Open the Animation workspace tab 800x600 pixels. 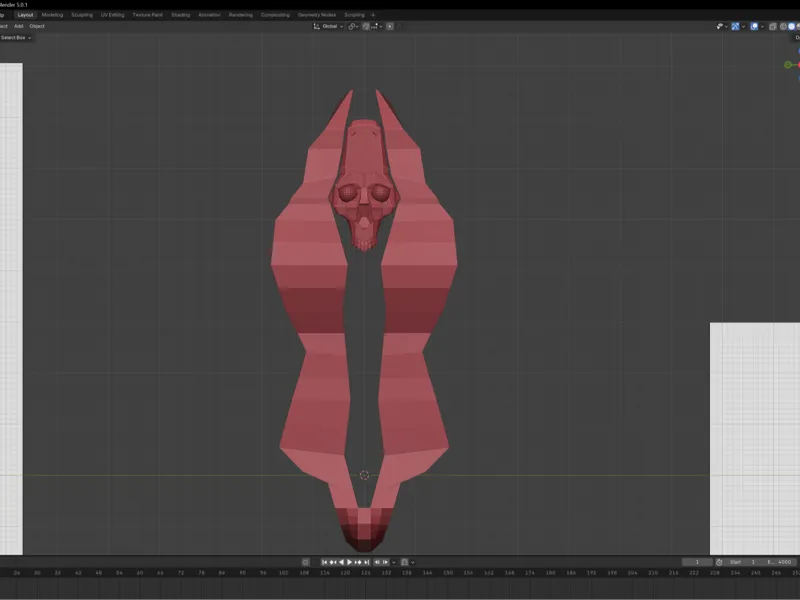(x=209, y=15)
